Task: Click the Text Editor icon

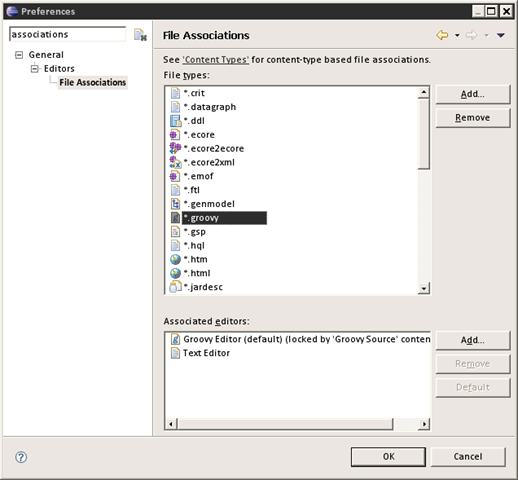Action: (x=175, y=353)
